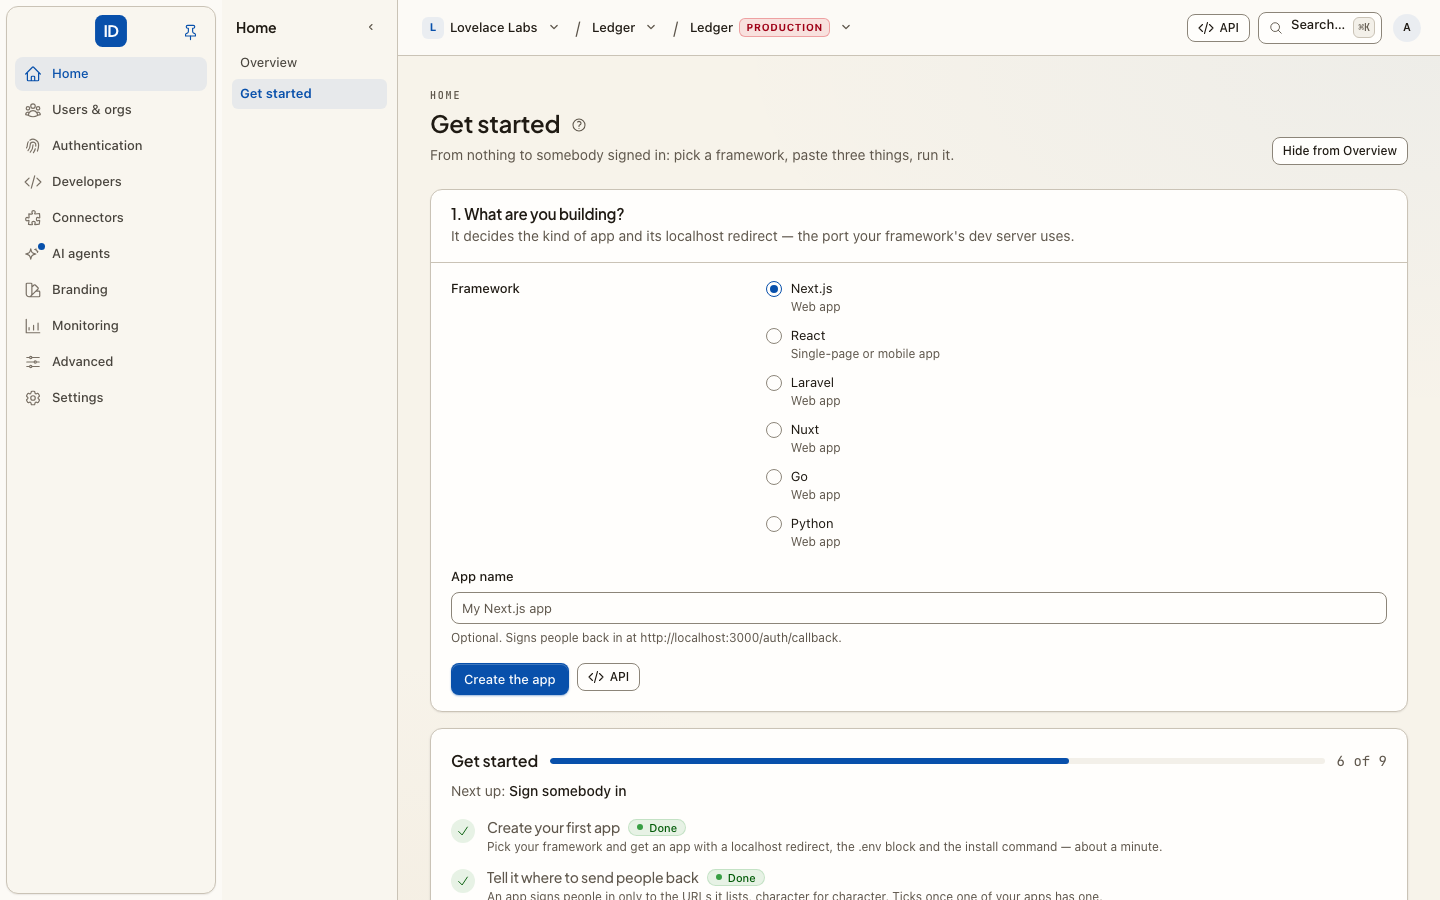Open Users & orgs icon
The width and height of the screenshot is (1440, 900).
pos(33,110)
